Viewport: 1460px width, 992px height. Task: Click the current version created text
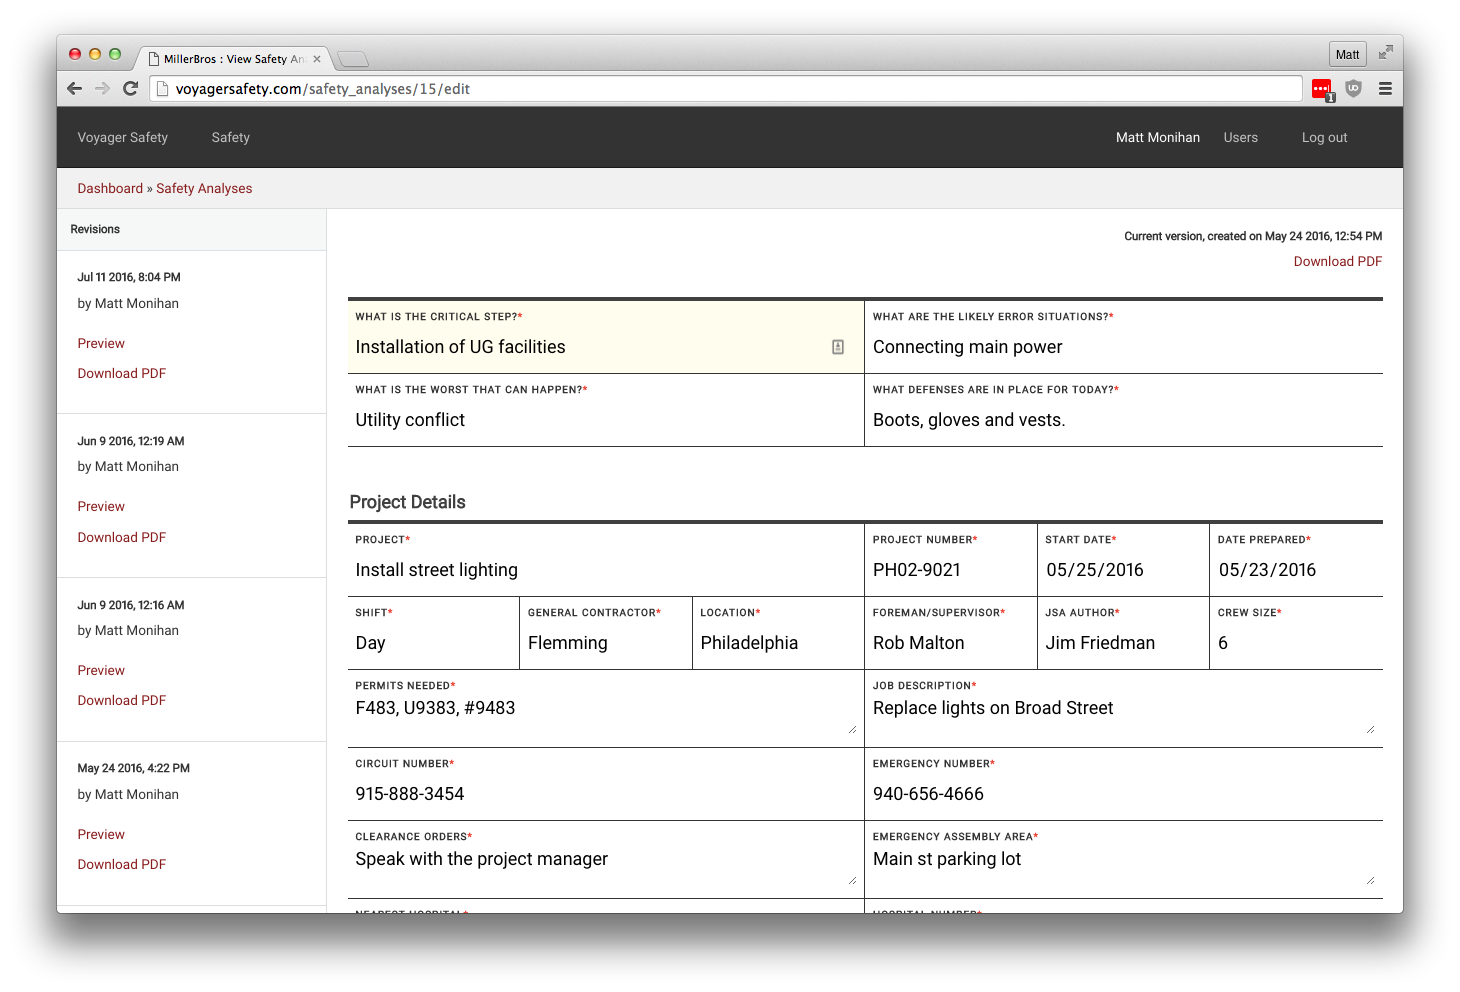tap(1253, 236)
